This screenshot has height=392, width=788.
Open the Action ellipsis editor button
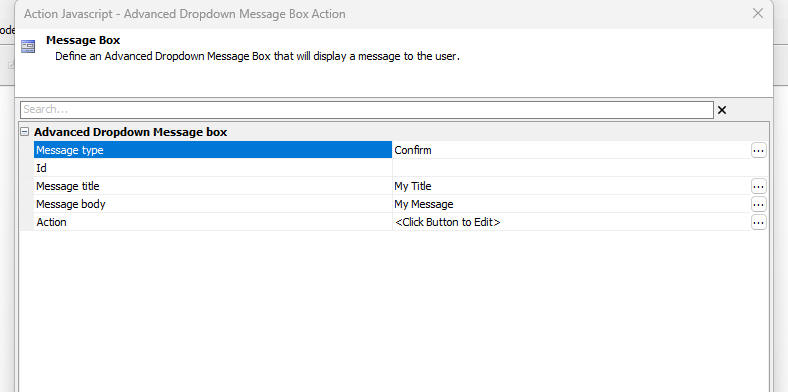758,222
